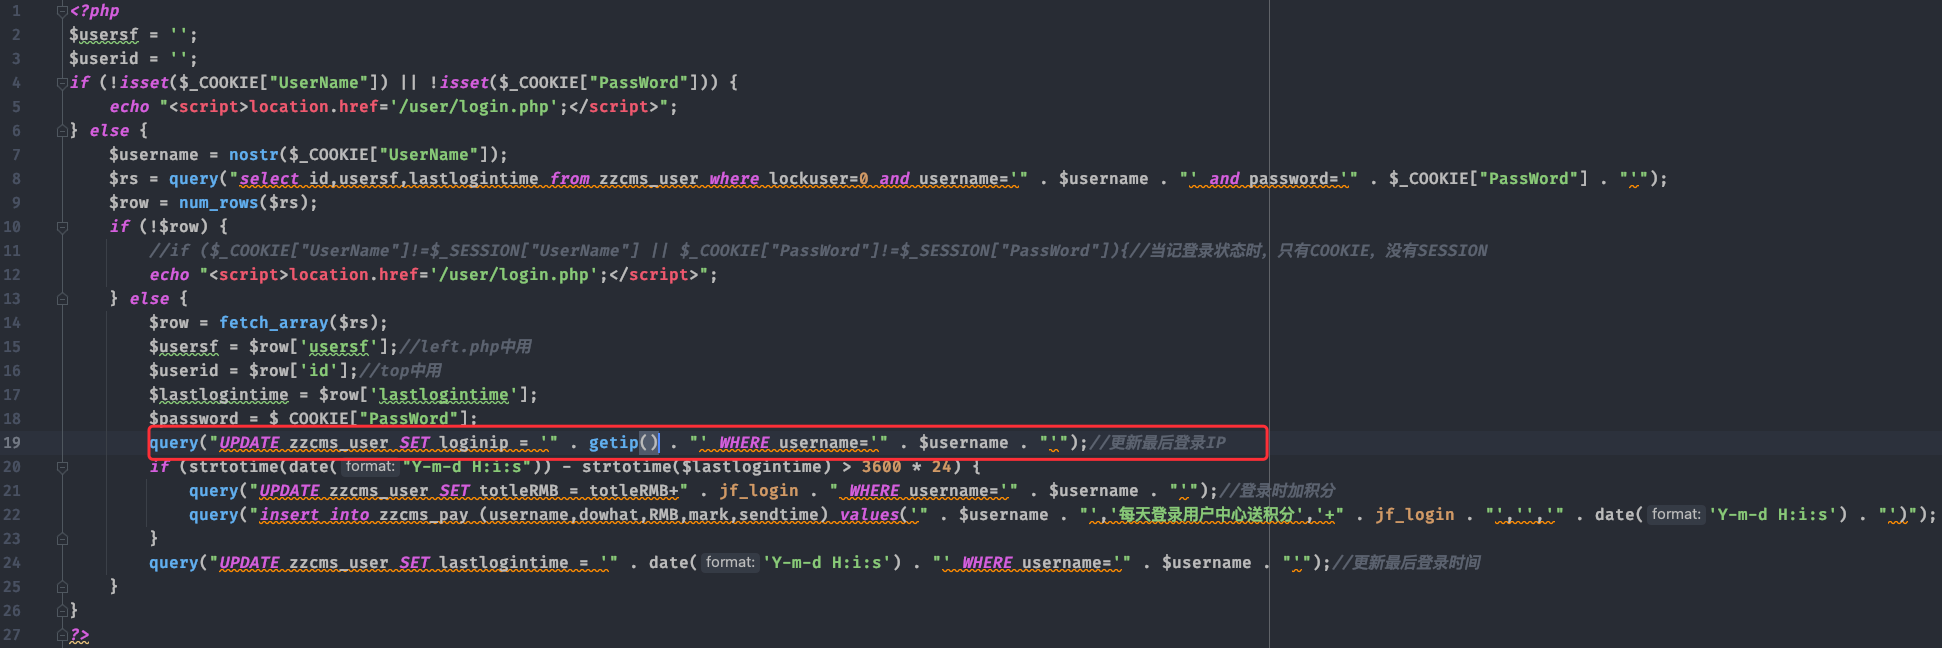Click the echo keyword on line 12
Image resolution: width=1942 pixels, height=648 pixels.
[x=169, y=275]
